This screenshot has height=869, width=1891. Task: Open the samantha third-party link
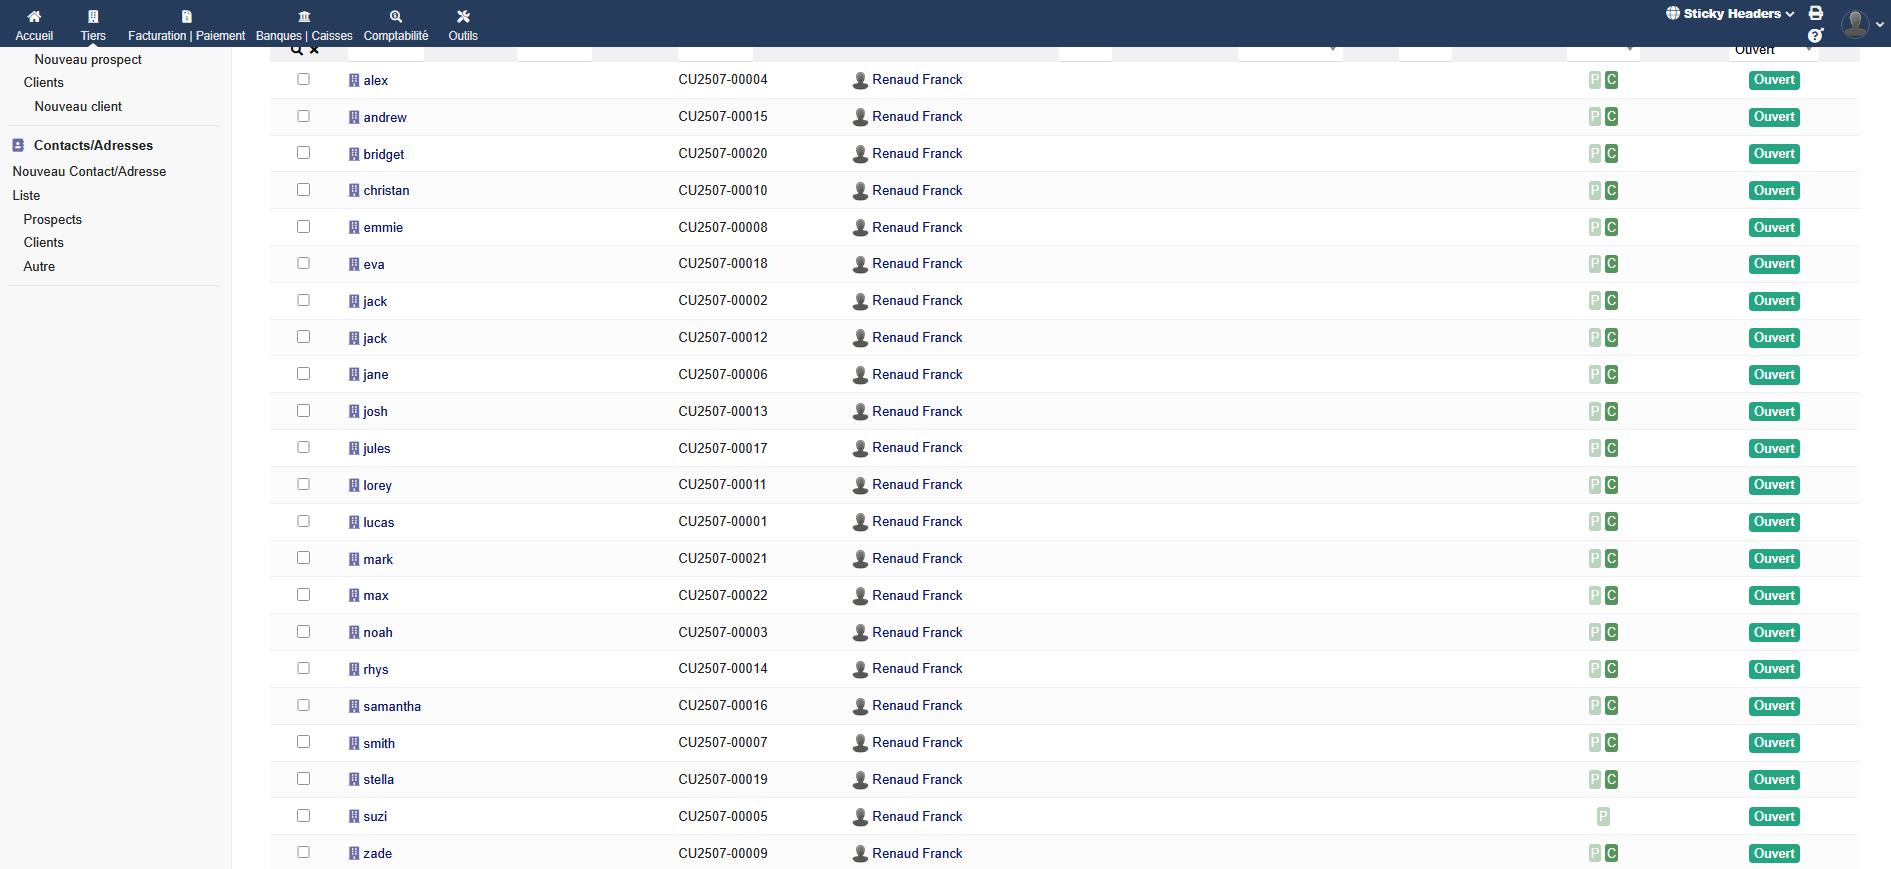click(392, 706)
